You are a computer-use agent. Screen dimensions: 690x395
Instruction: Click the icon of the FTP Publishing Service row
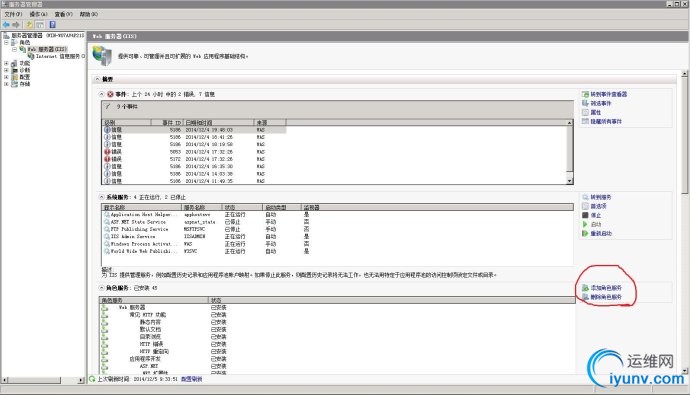[x=106, y=229]
